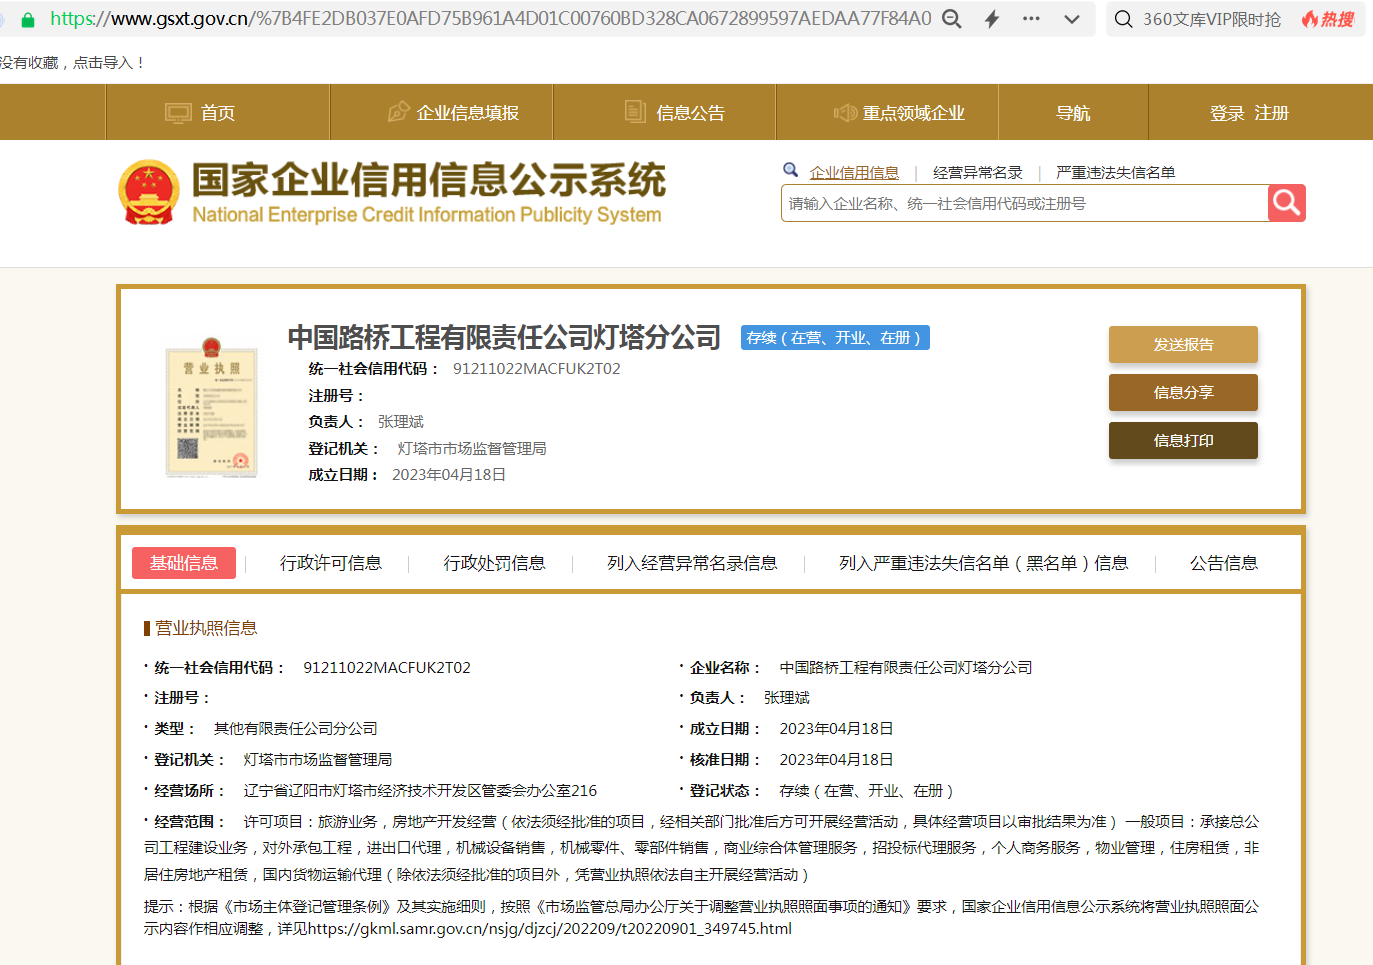Select 经营异常名录 search category
This screenshot has width=1373, height=965.
977,173
